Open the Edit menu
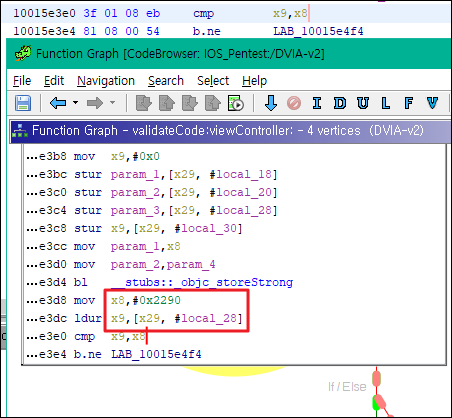 coord(54,81)
